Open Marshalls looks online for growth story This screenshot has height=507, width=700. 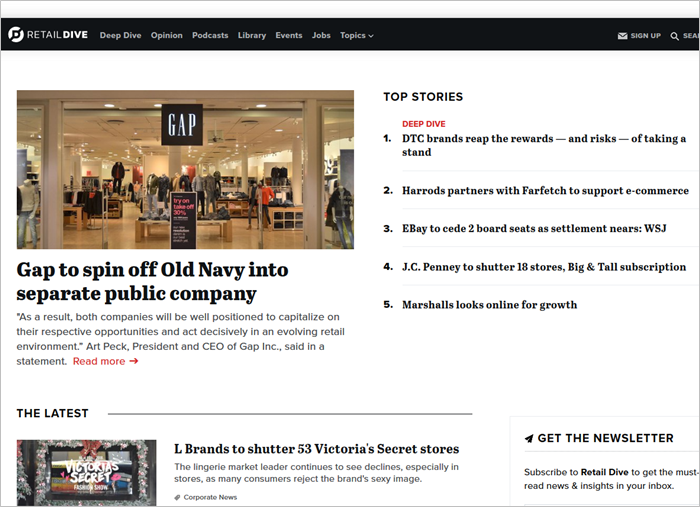tap(489, 305)
